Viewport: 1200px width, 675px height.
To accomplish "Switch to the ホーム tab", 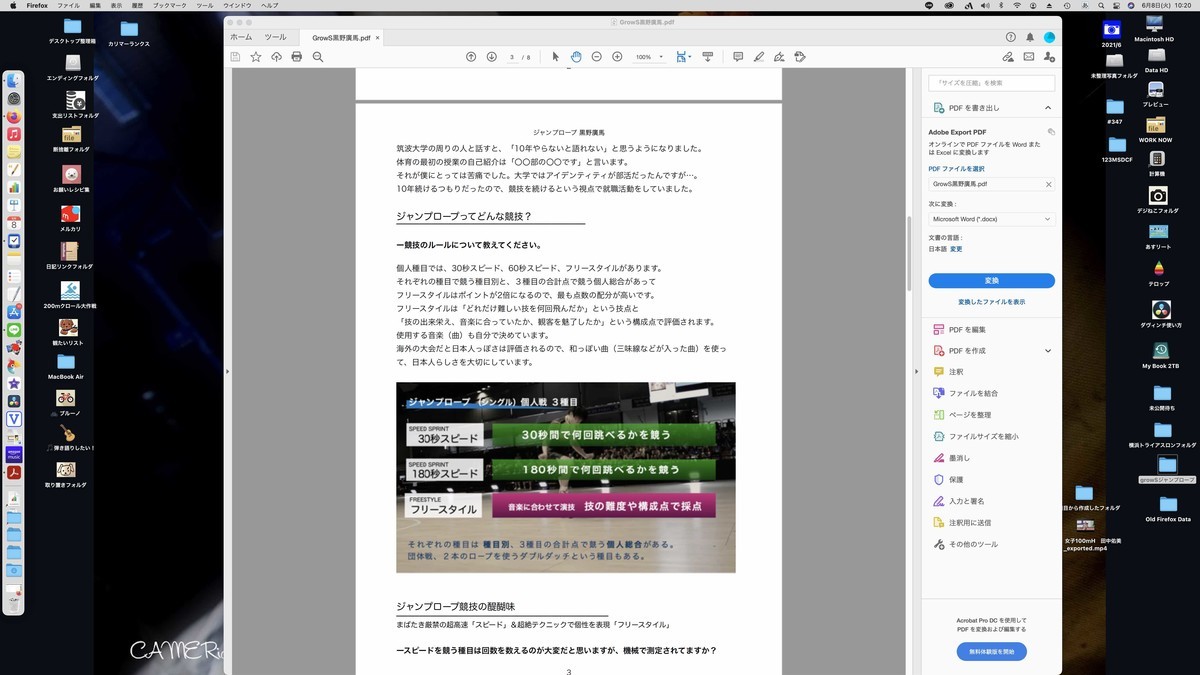I will coord(241,37).
